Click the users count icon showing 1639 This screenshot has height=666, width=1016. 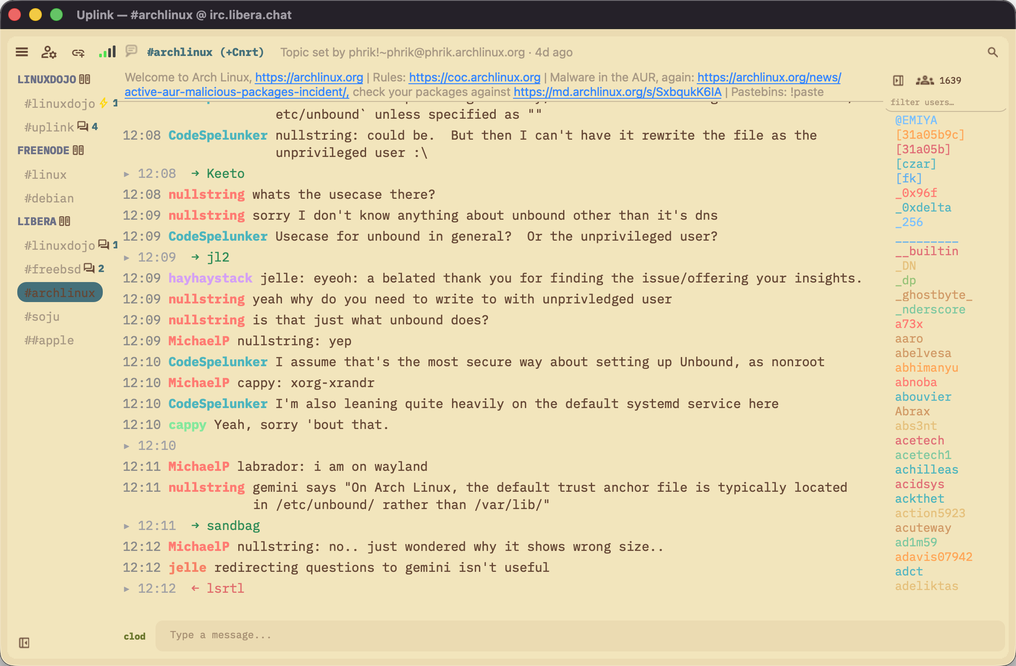[924, 80]
